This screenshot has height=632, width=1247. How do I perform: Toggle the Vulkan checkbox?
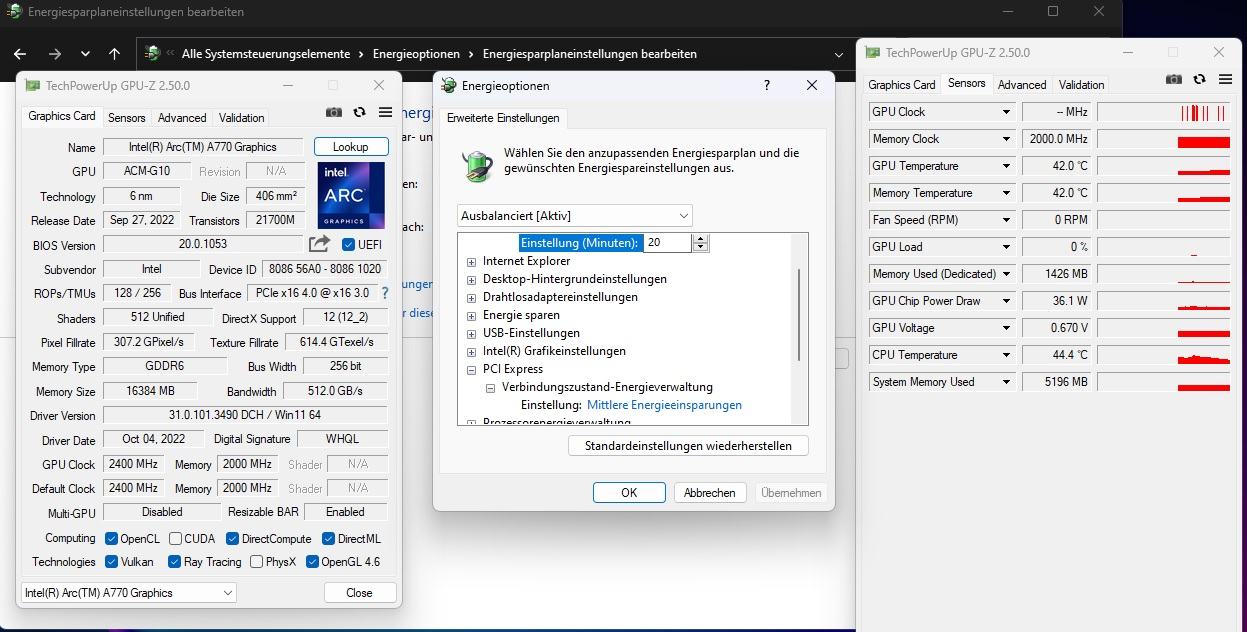coord(111,562)
